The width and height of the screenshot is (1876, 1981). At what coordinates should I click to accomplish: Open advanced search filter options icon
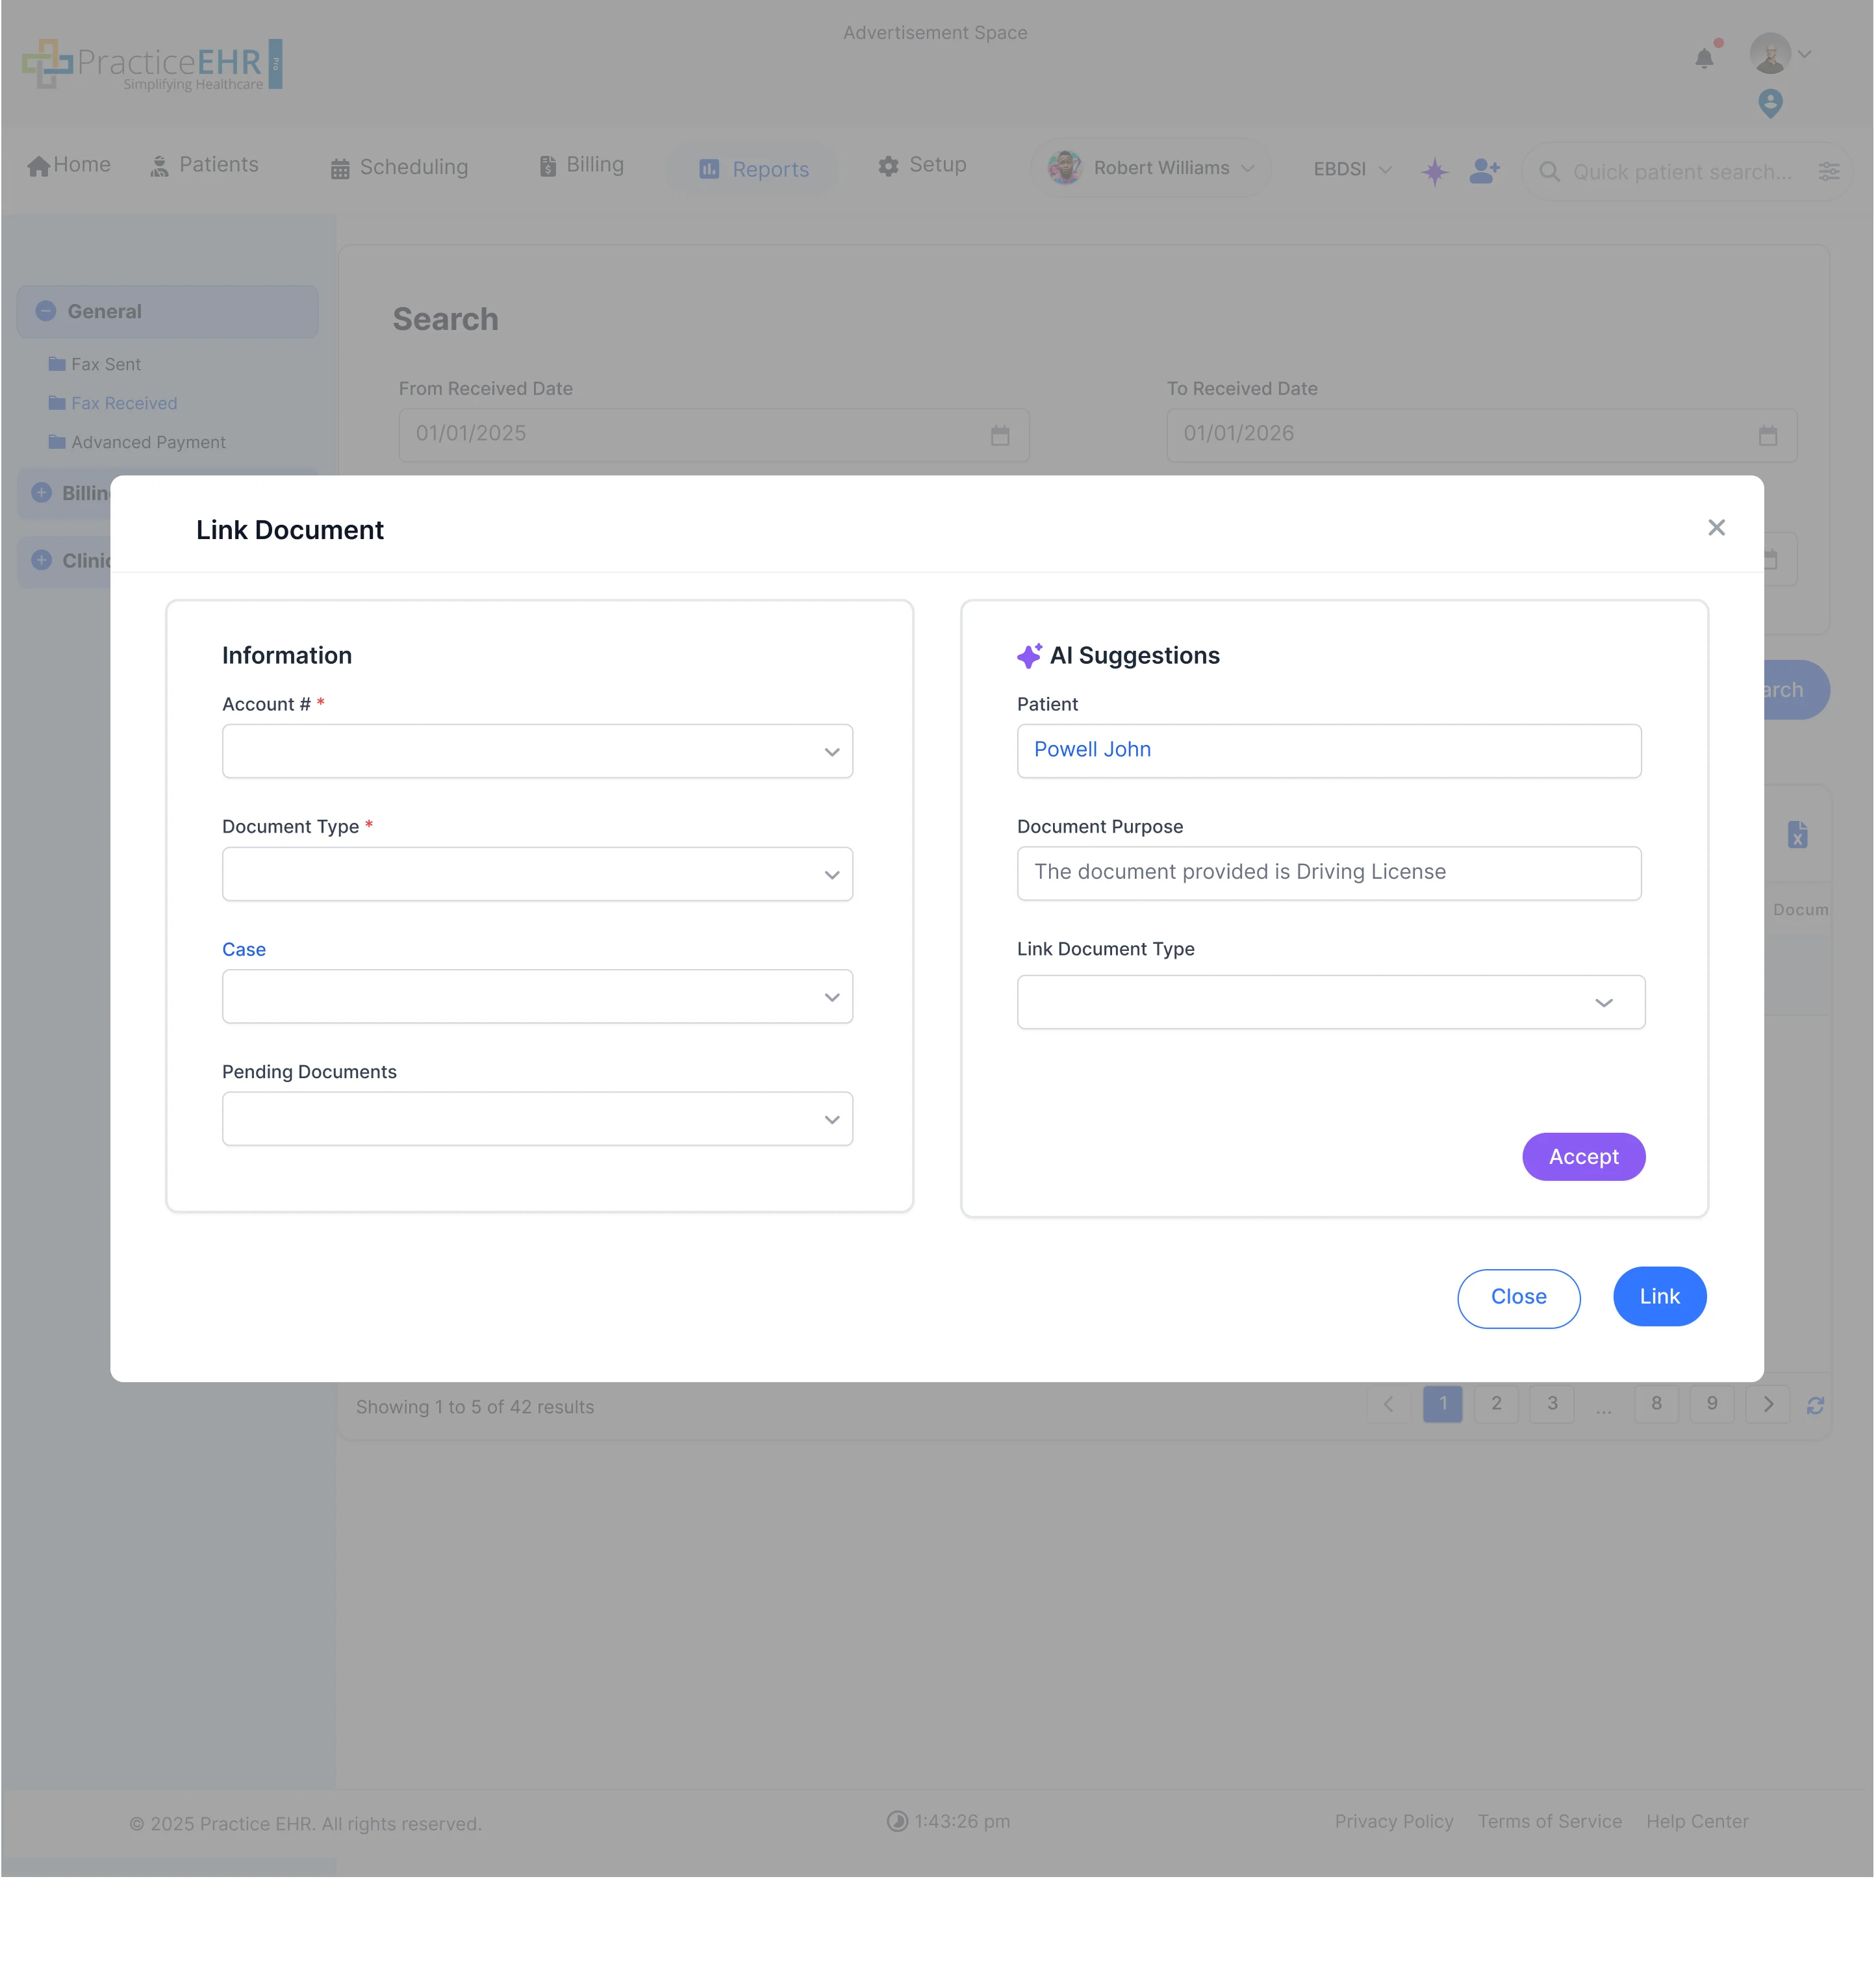[1830, 171]
